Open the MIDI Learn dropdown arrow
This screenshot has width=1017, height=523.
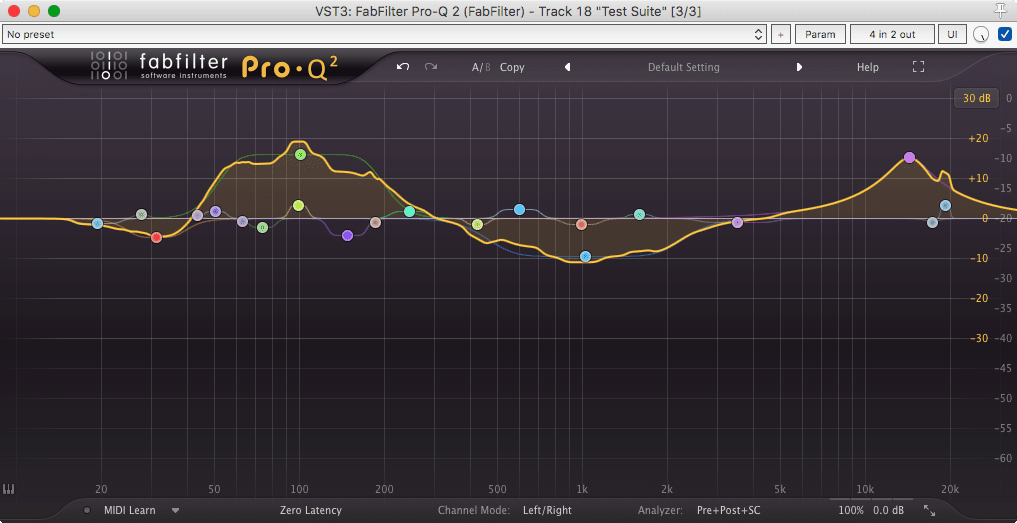tap(175, 510)
